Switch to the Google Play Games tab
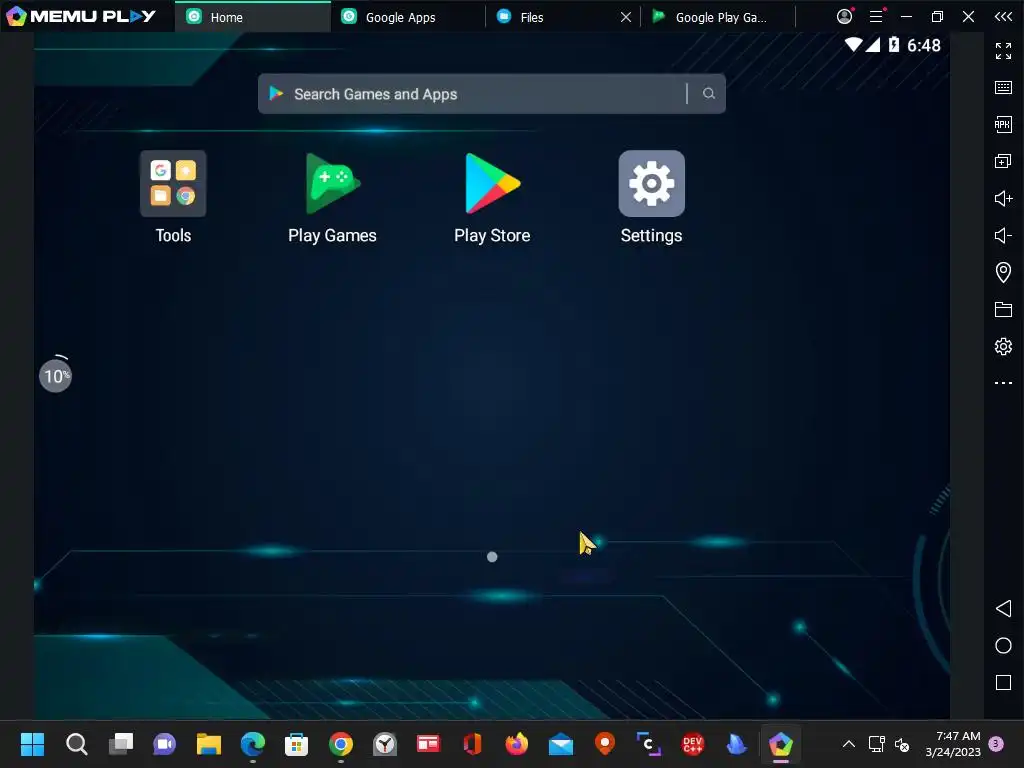 pyautogui.click(x=718, y=17)
